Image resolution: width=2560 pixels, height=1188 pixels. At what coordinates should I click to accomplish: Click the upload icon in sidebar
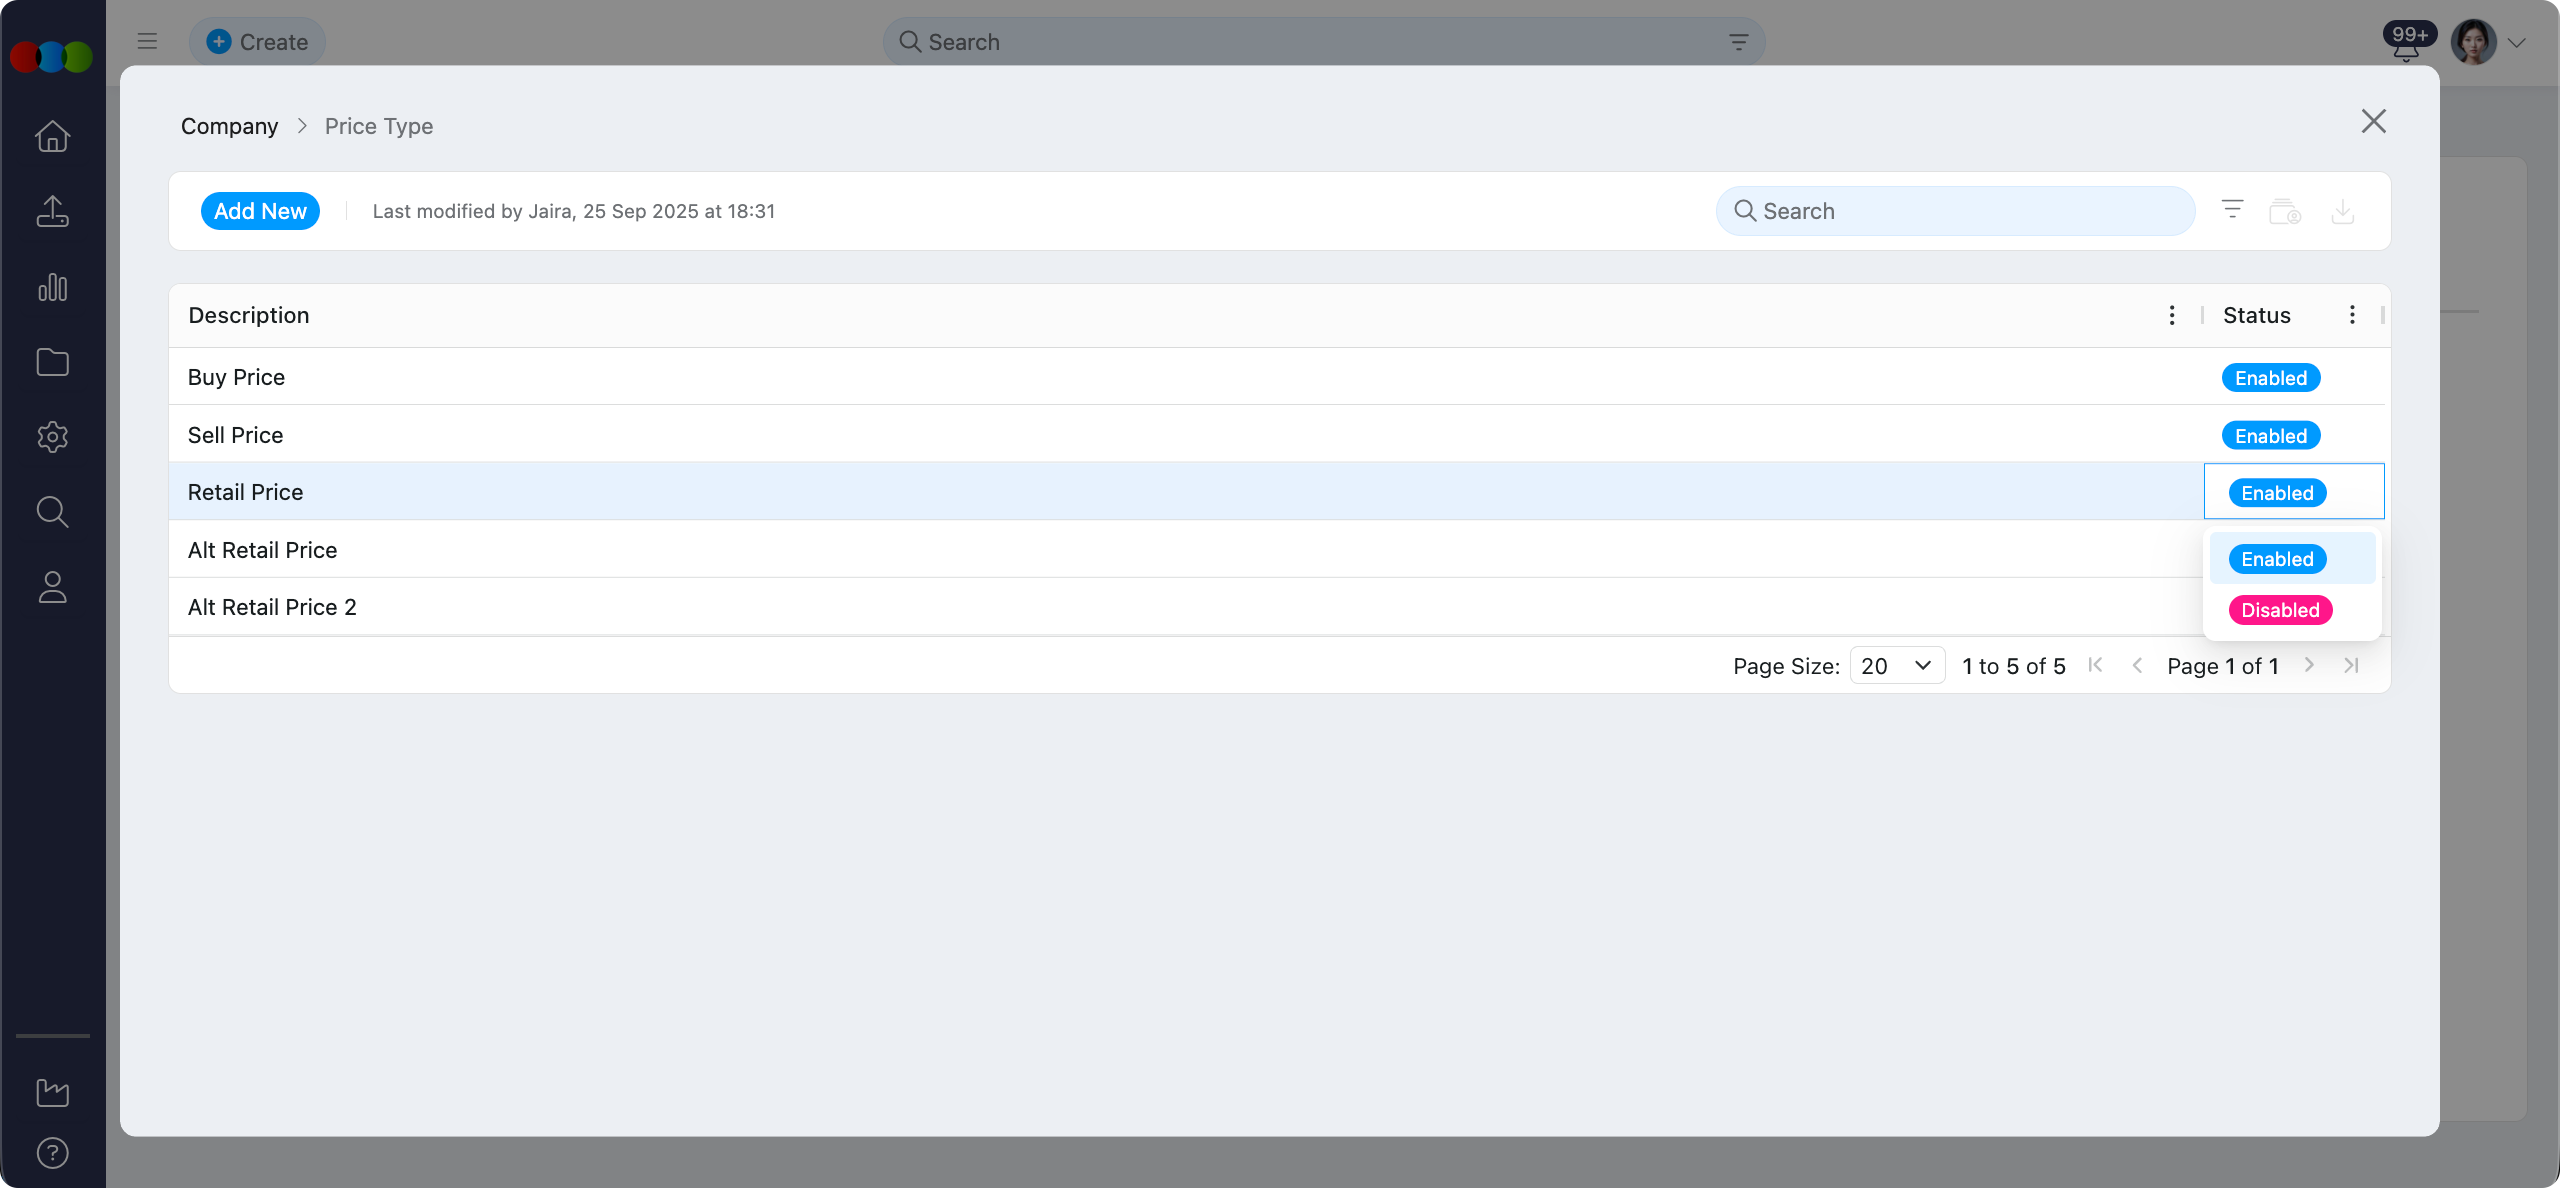(52, 211)
